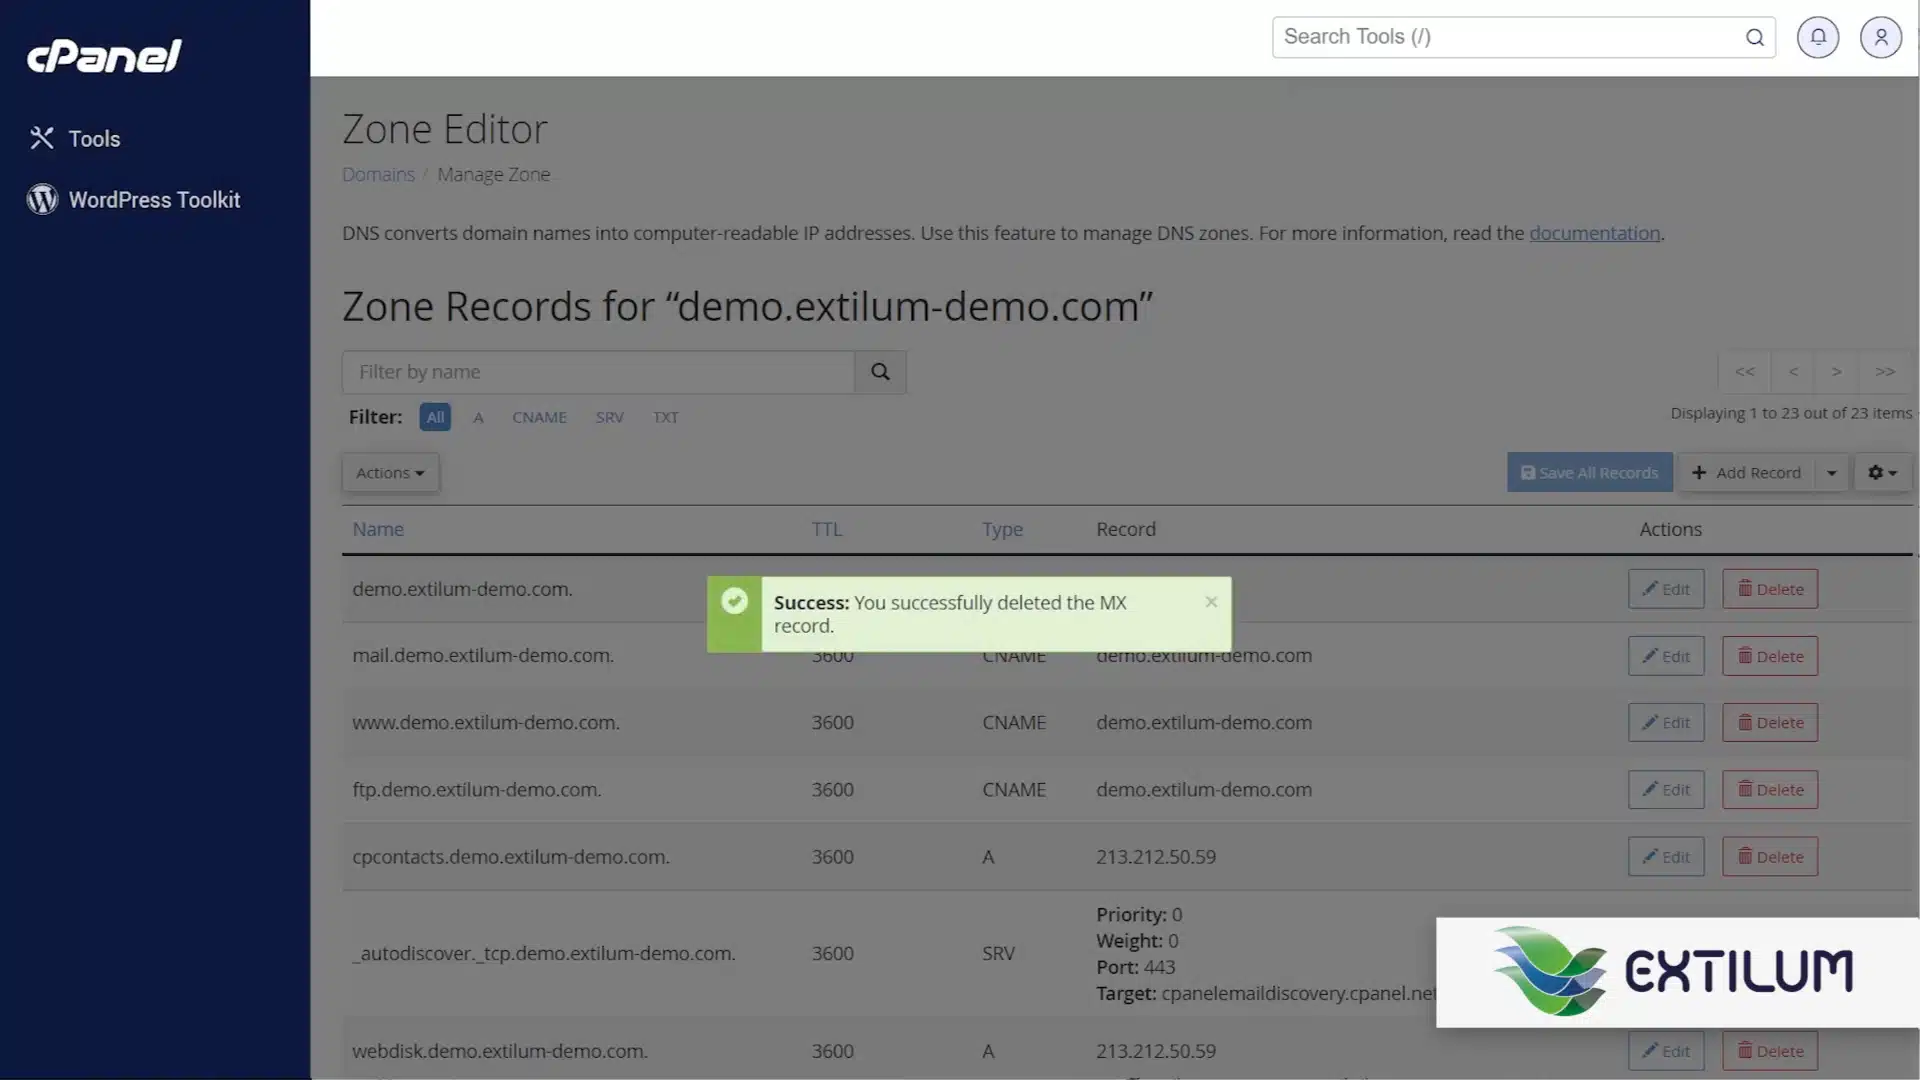The image size is (1920, 1080).
Task: Go to previous page of records
Action: [1793, 372]
